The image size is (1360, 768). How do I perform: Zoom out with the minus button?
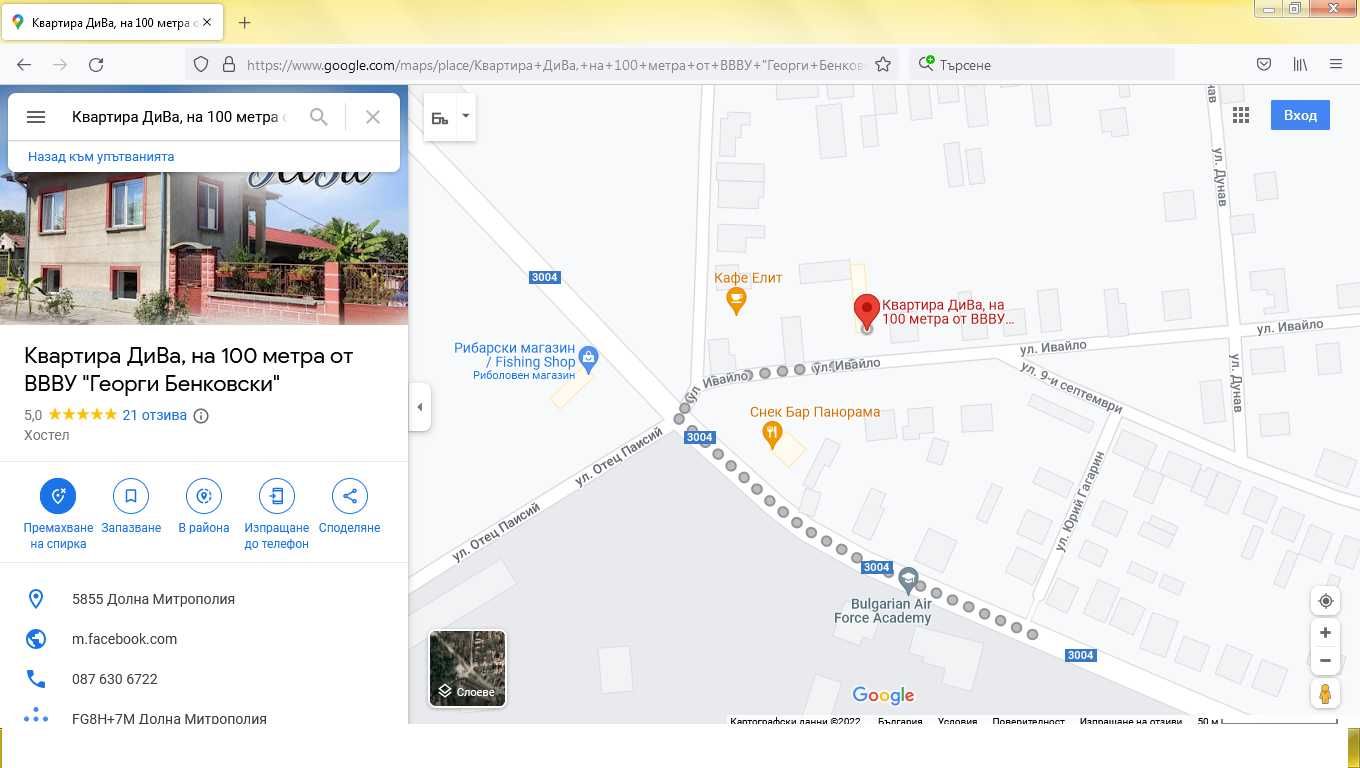1326,660
